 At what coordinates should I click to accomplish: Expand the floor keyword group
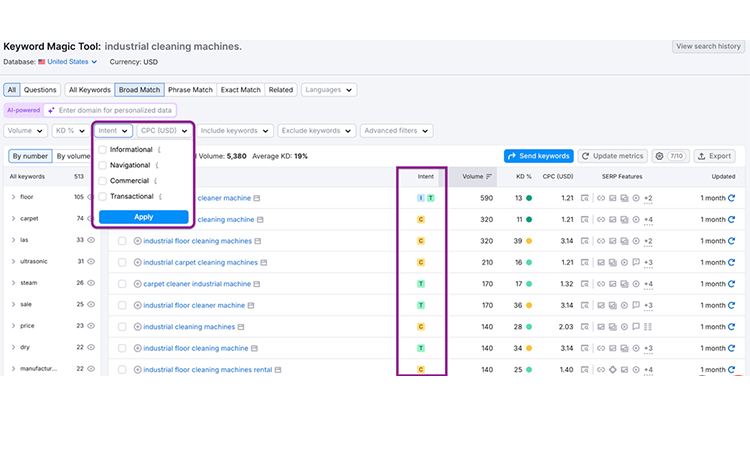tap(13, 197)
